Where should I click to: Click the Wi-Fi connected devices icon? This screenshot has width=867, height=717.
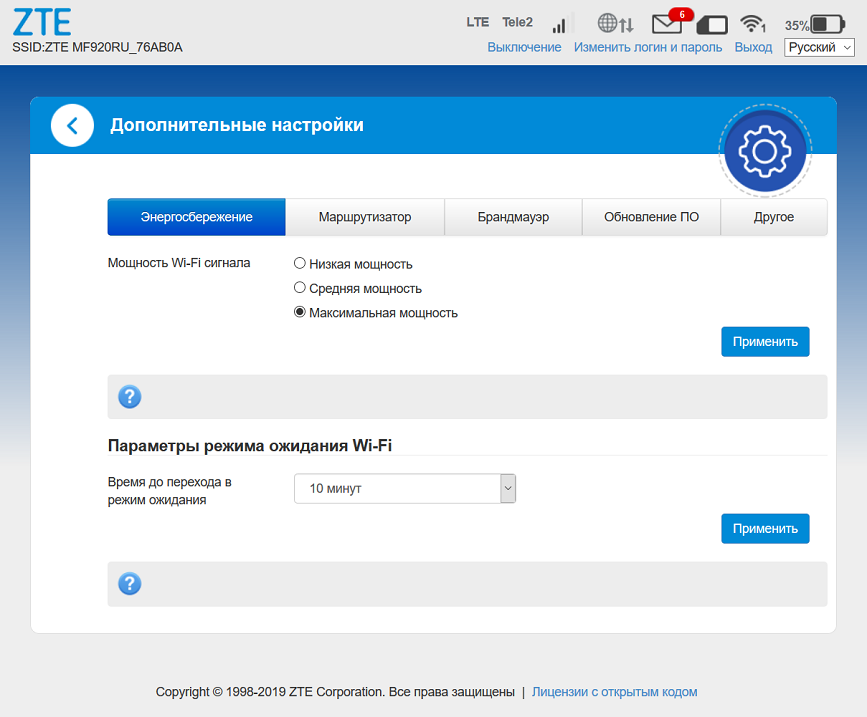752,24
